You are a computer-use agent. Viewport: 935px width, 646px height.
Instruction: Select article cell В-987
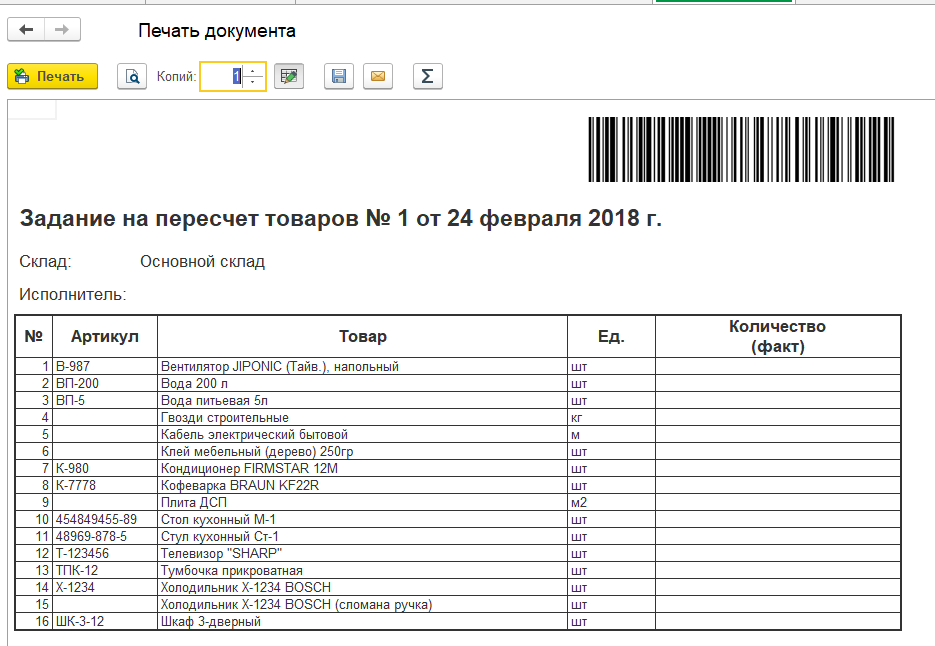[x=105, y=366]
